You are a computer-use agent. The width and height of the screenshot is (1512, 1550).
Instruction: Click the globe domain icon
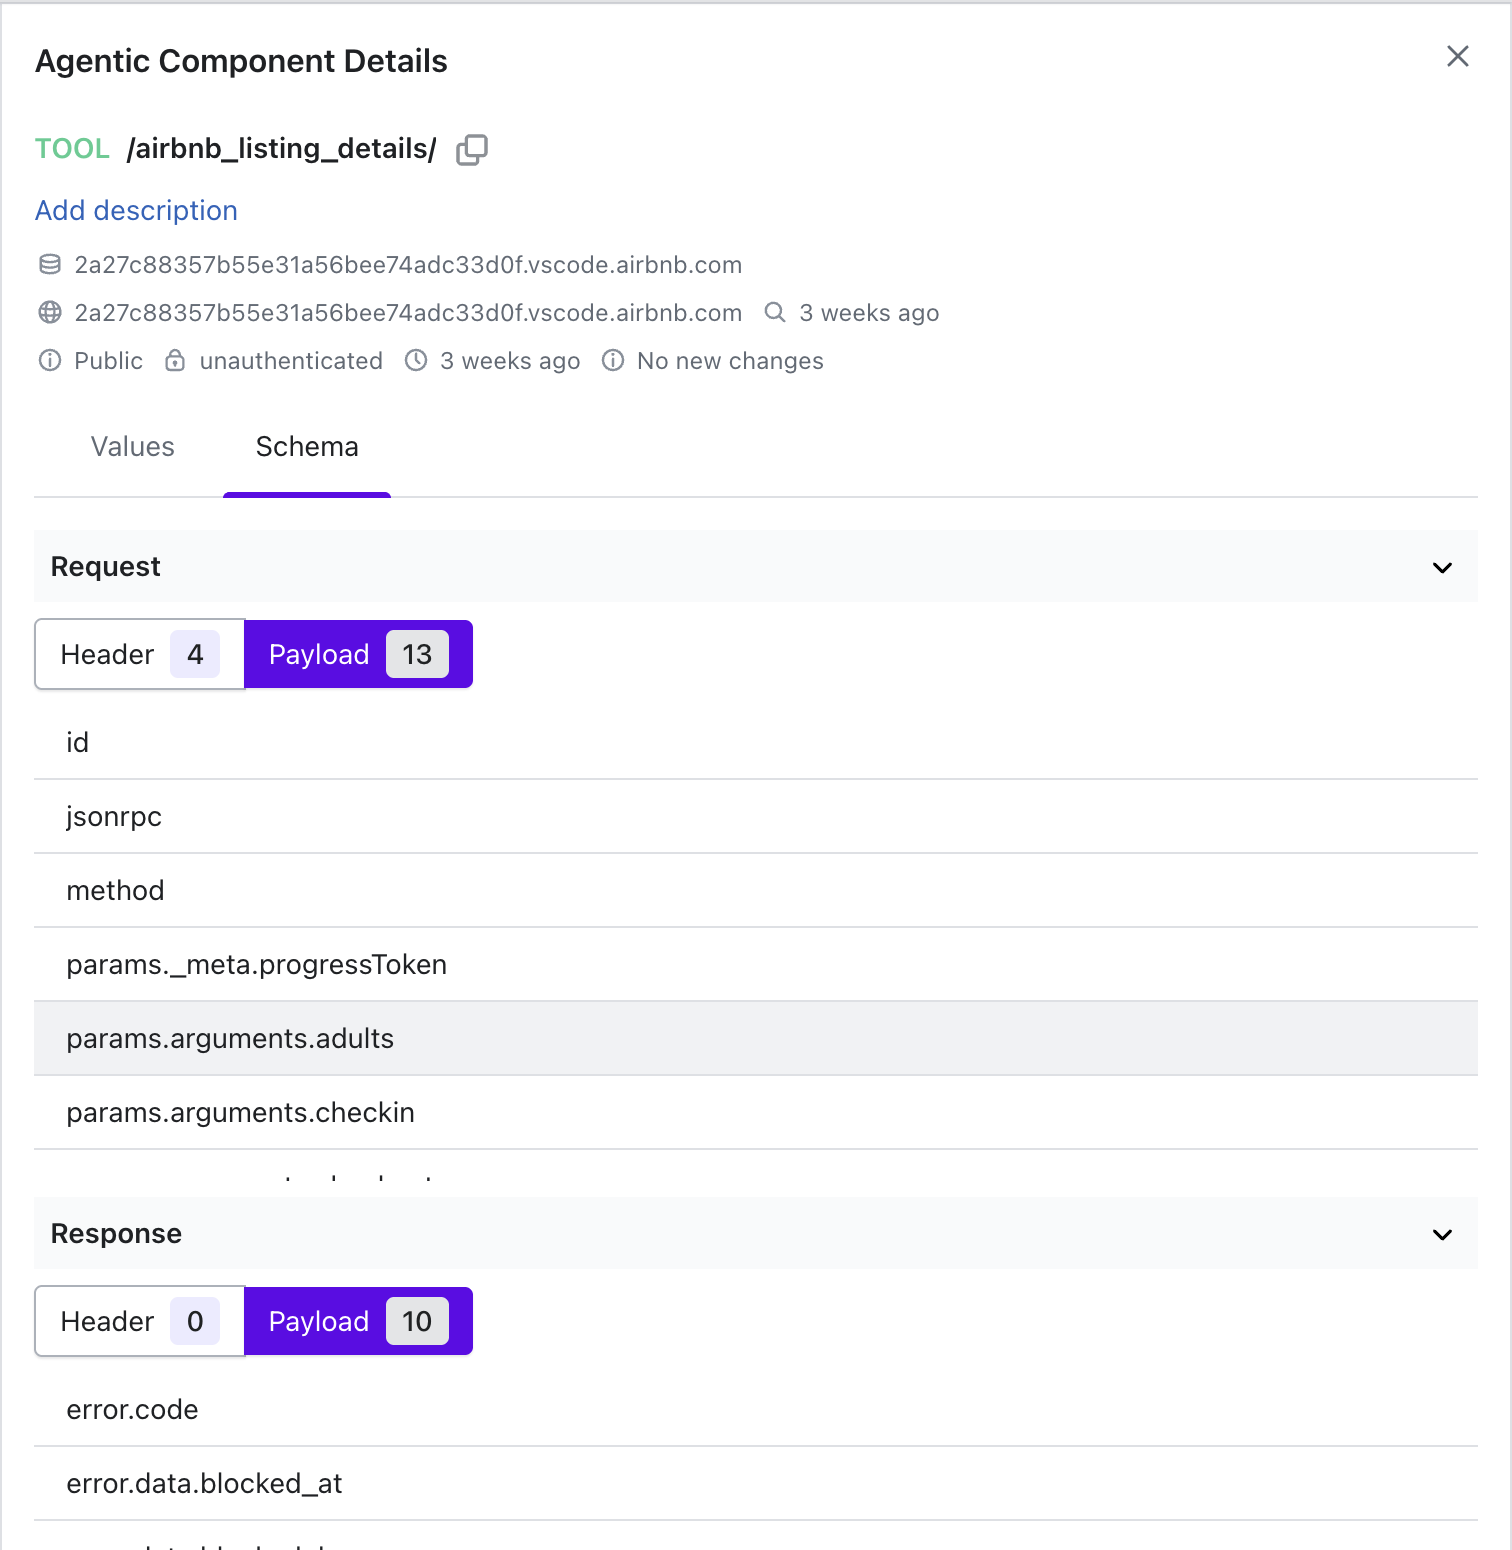[50, 313]
